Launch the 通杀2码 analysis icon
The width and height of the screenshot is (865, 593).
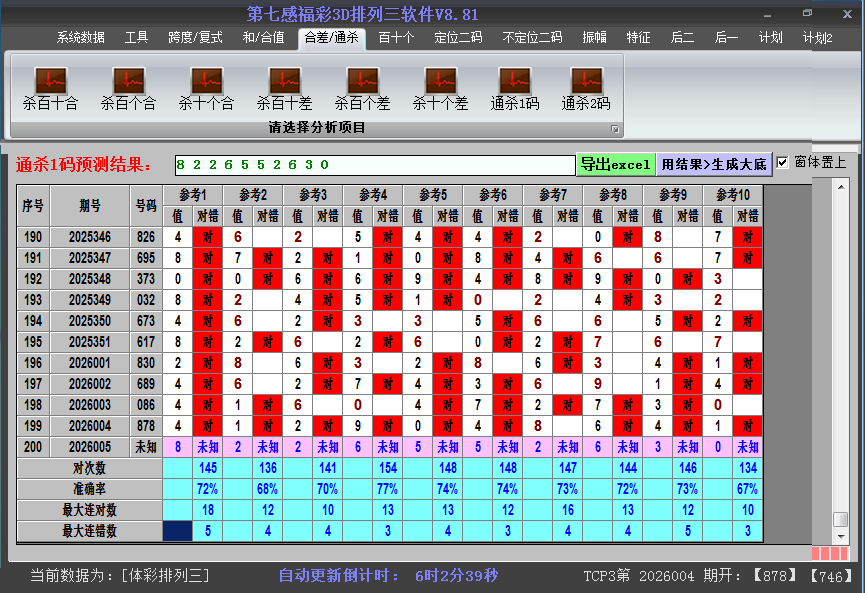click(x=586, y=81)
